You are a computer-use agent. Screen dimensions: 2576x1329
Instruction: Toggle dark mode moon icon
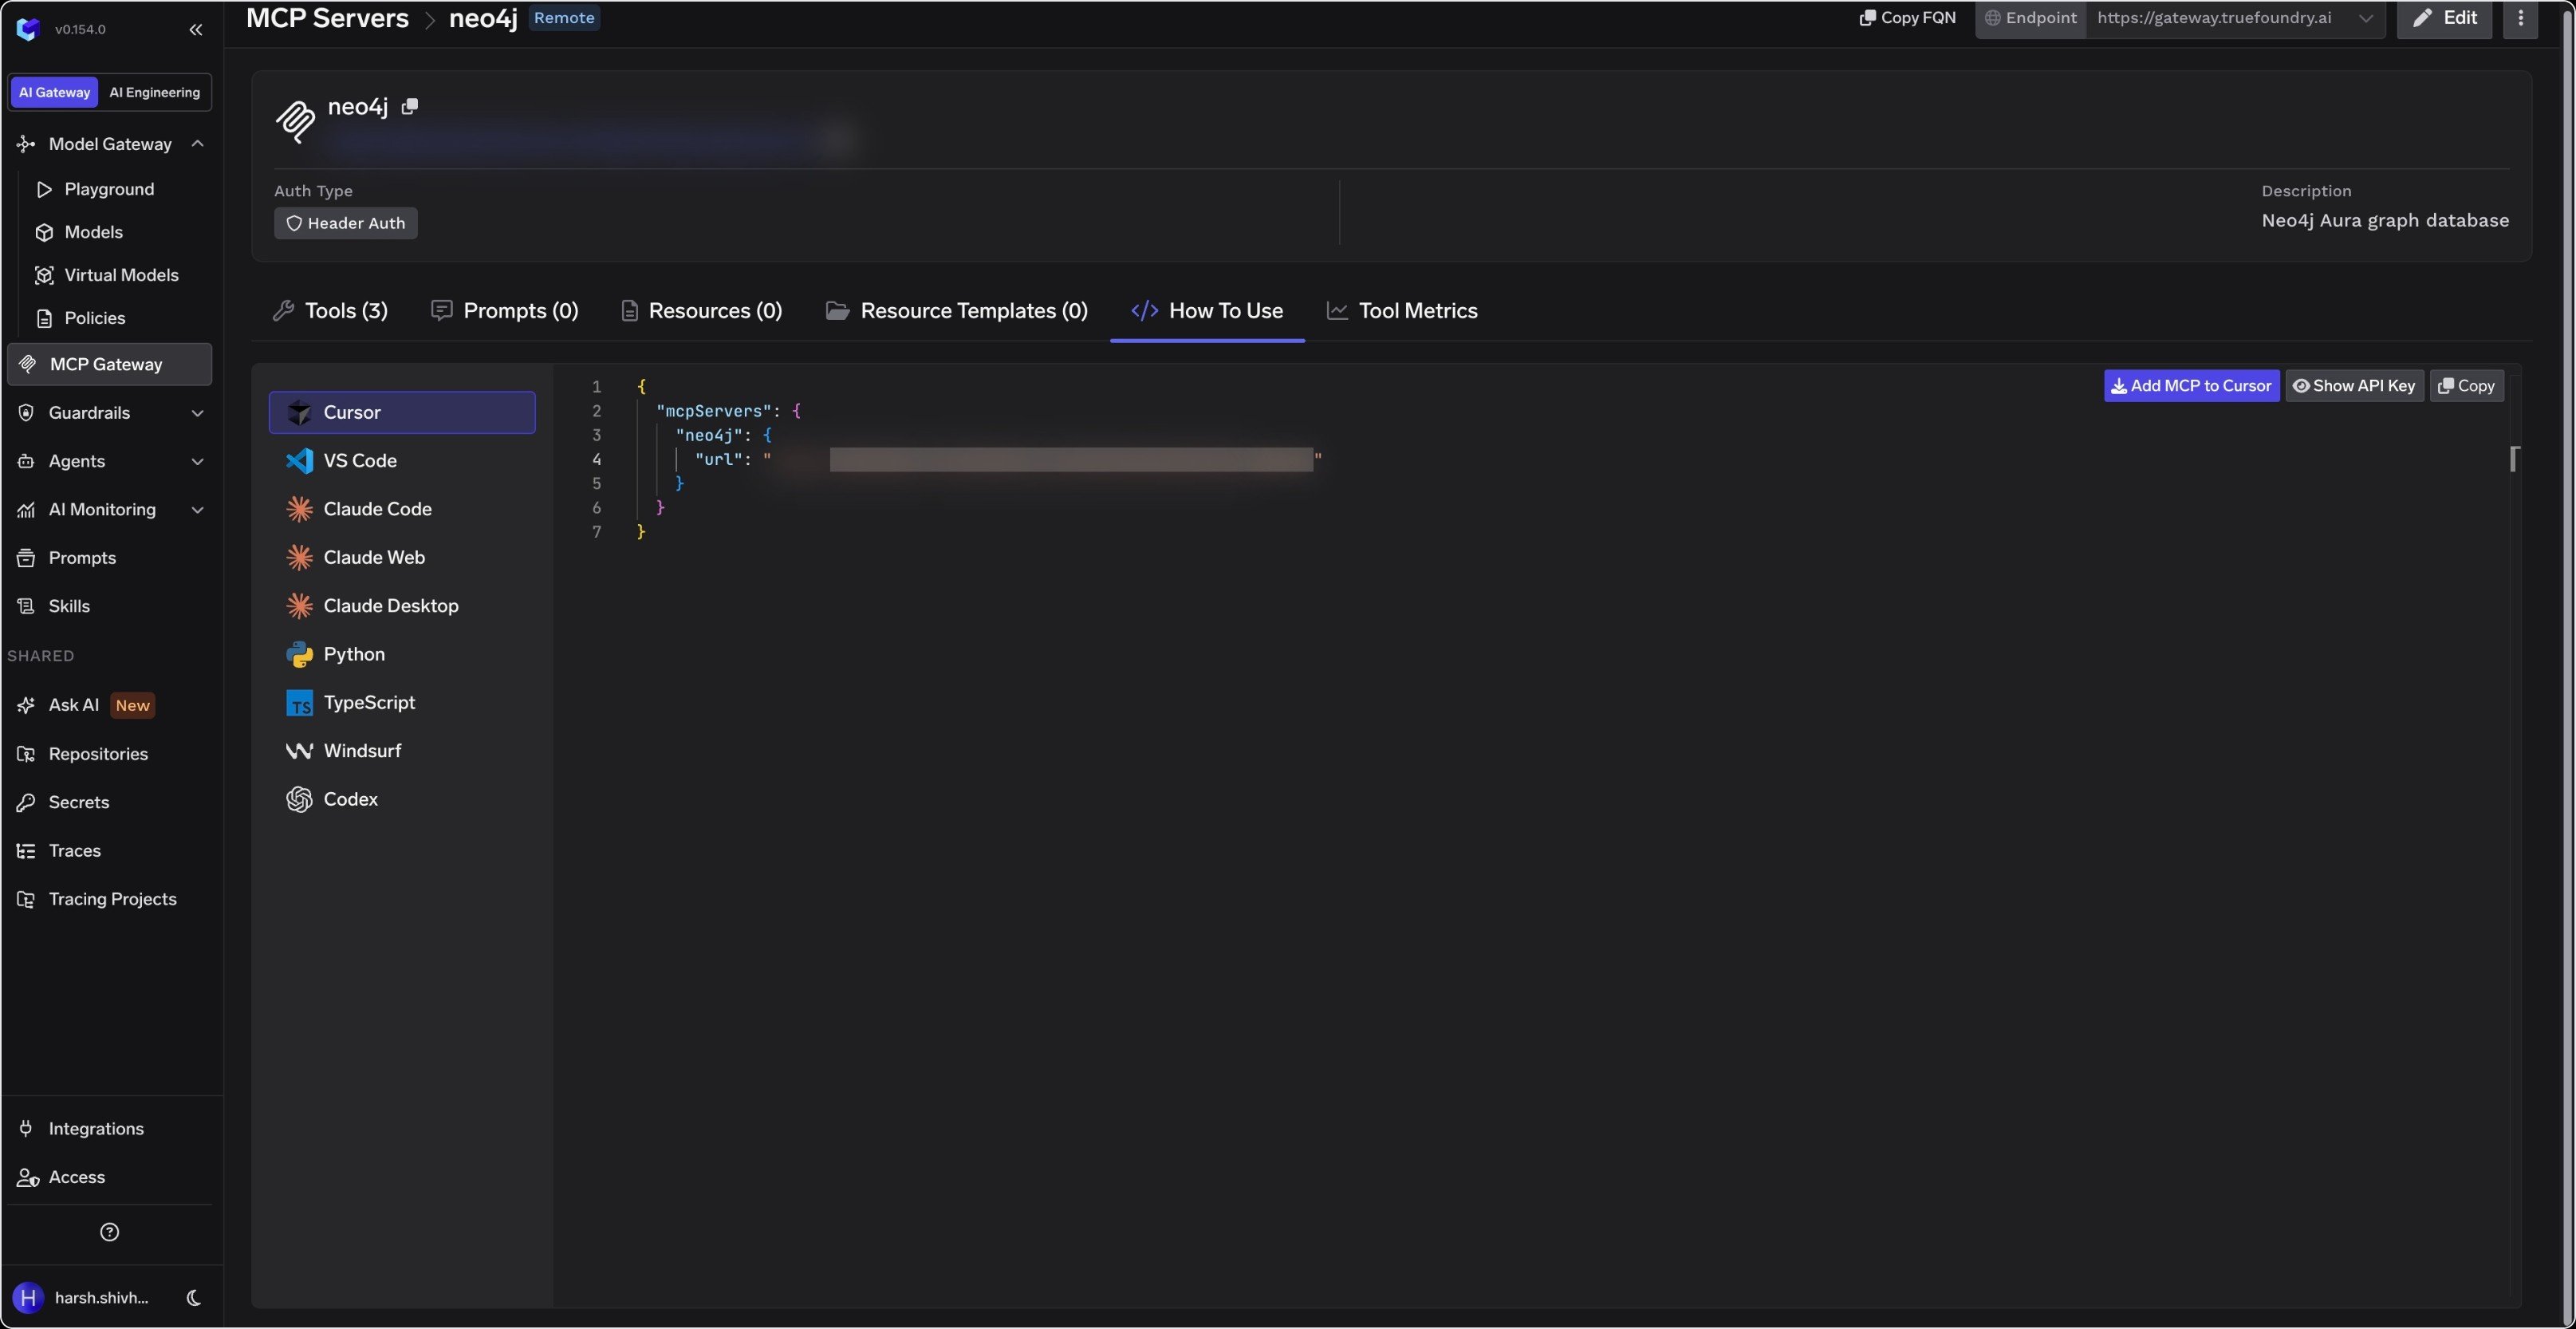tap(194, 1298)
